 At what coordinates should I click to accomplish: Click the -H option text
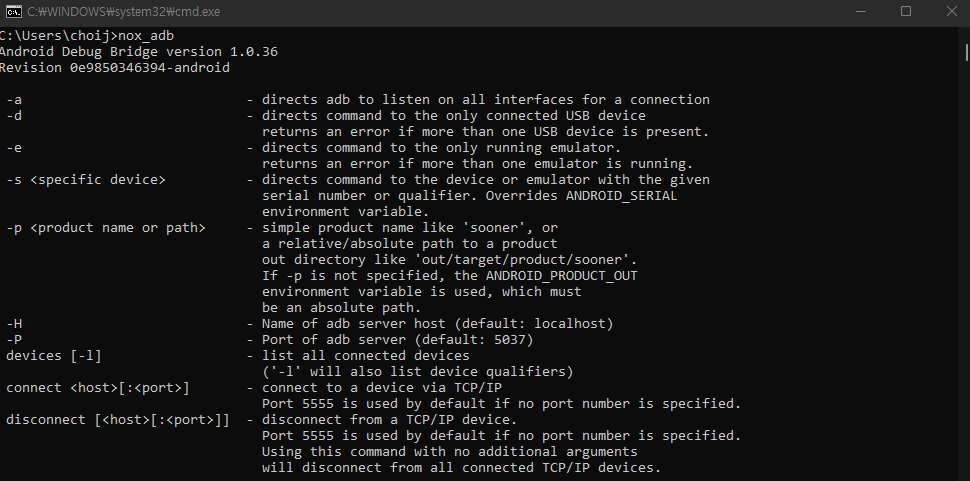[x=14, y=324]
